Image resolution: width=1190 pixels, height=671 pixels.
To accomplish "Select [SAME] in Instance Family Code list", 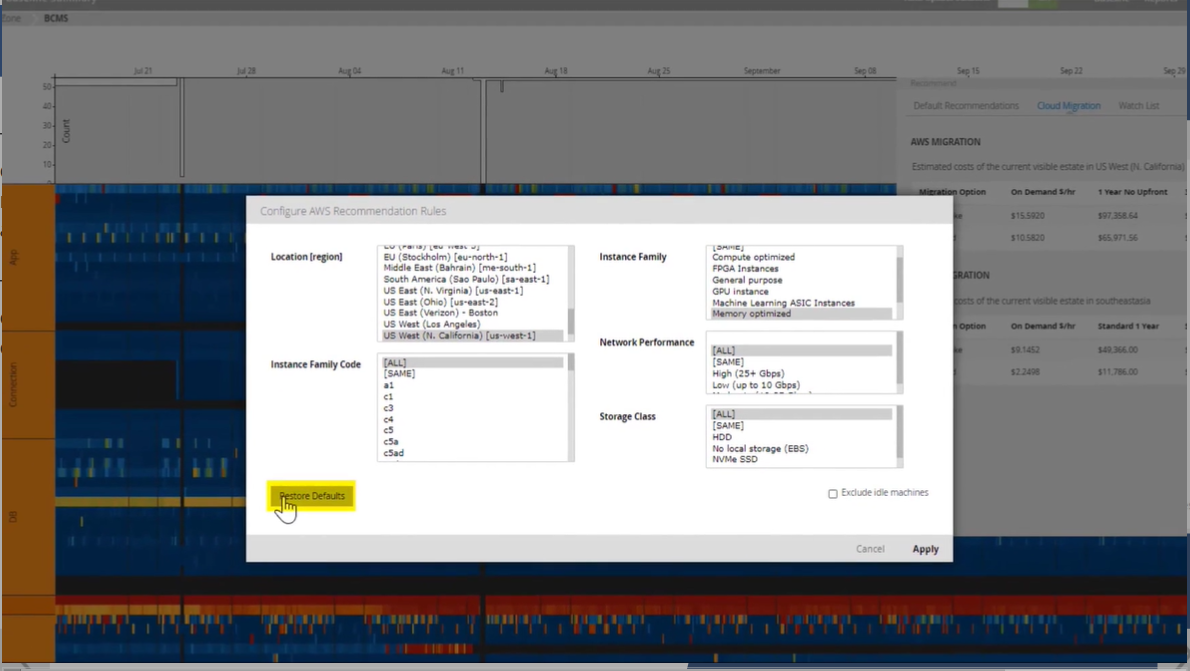I will (x=399, y=373).
